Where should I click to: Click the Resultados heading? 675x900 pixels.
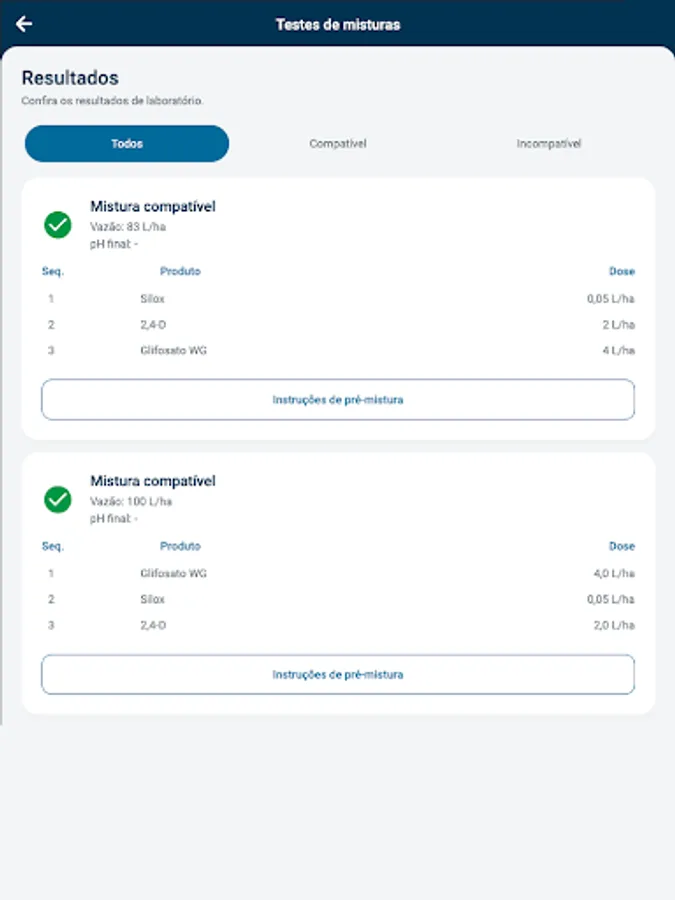[x=70, y=78]
